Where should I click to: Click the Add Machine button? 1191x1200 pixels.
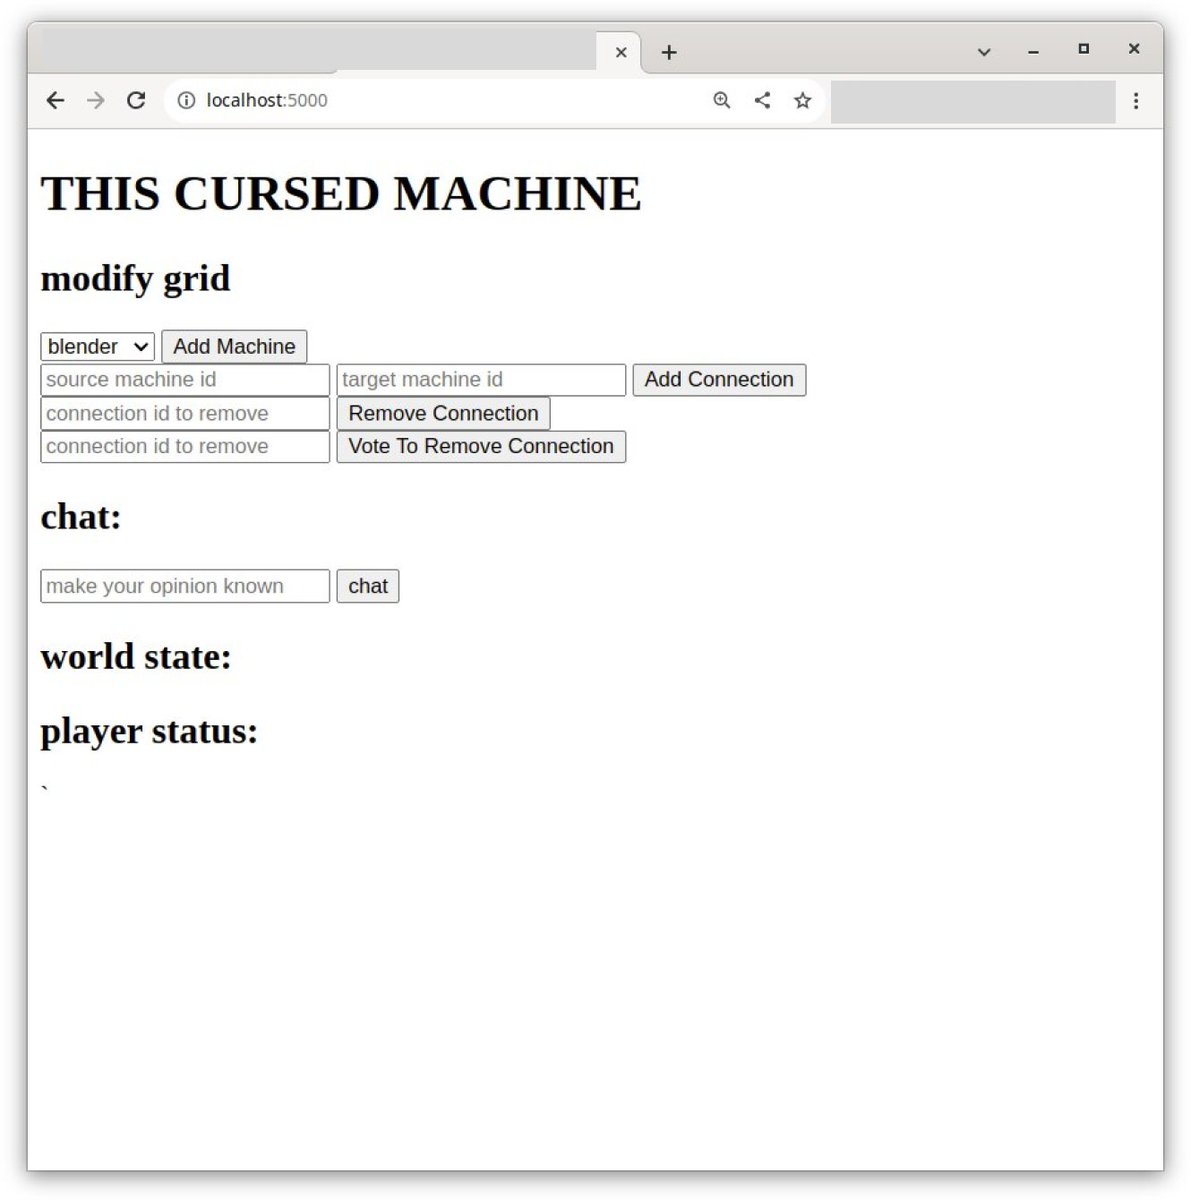[x=234, y=346]
